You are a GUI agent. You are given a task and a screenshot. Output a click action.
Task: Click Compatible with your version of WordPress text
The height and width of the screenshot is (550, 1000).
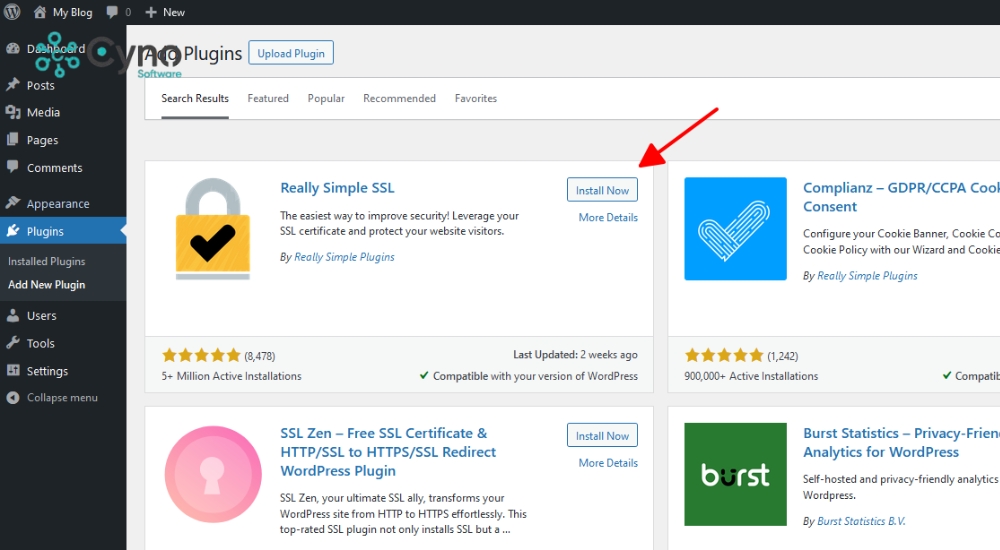coord(535,376)
